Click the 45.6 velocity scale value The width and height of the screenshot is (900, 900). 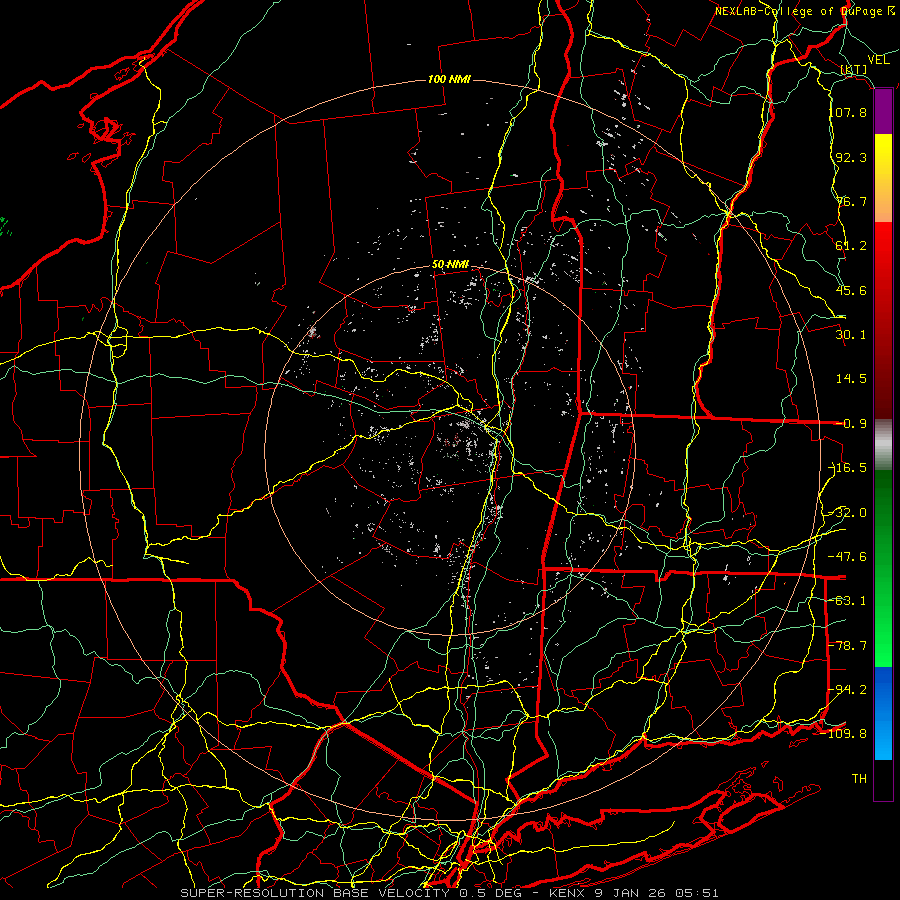pyautogui.click(x=851, y=290)
